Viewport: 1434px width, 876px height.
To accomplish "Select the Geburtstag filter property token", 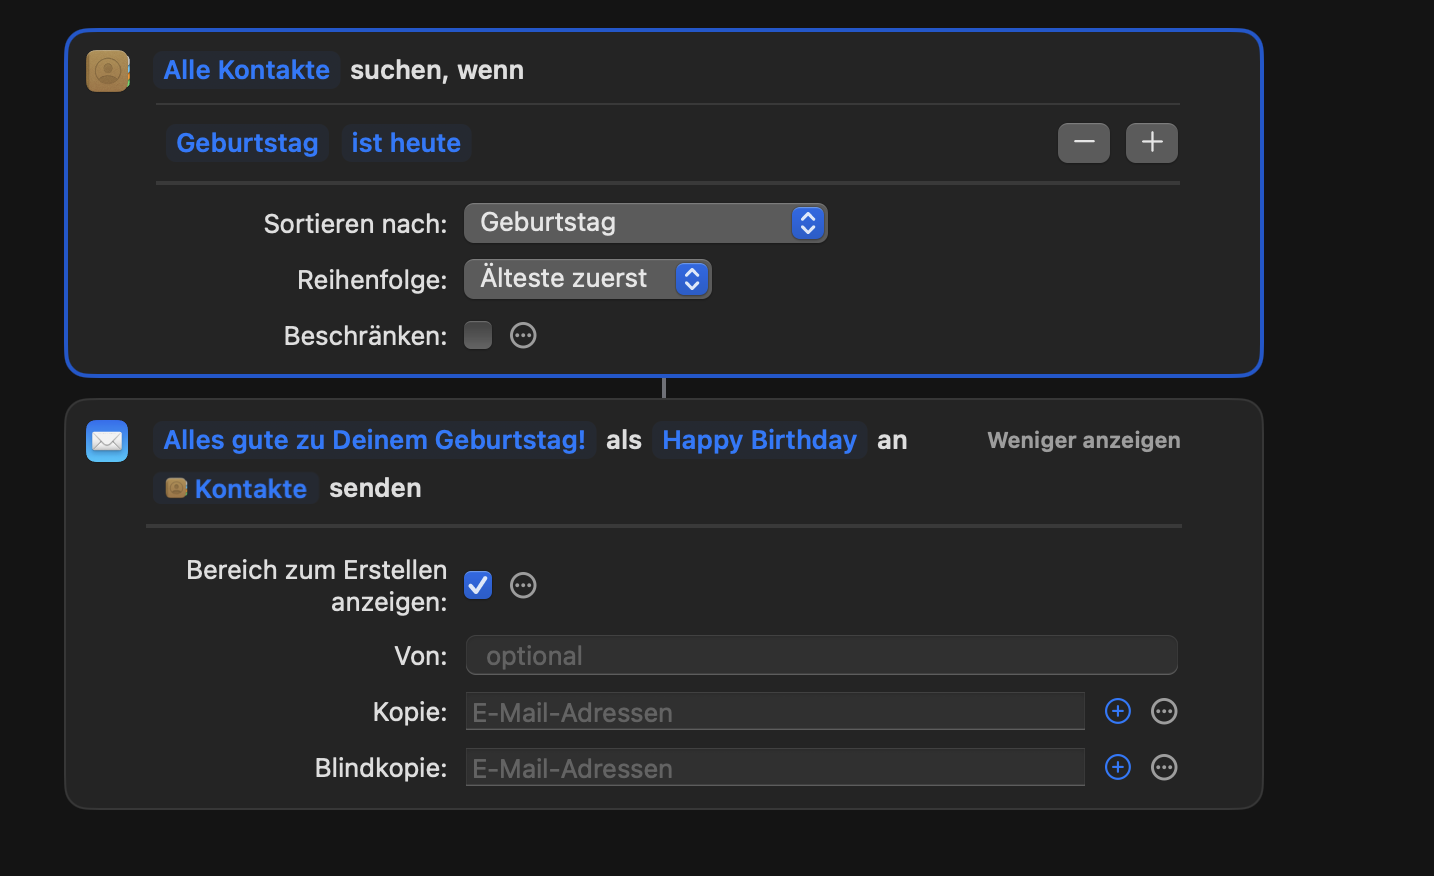I will point(247,143).
